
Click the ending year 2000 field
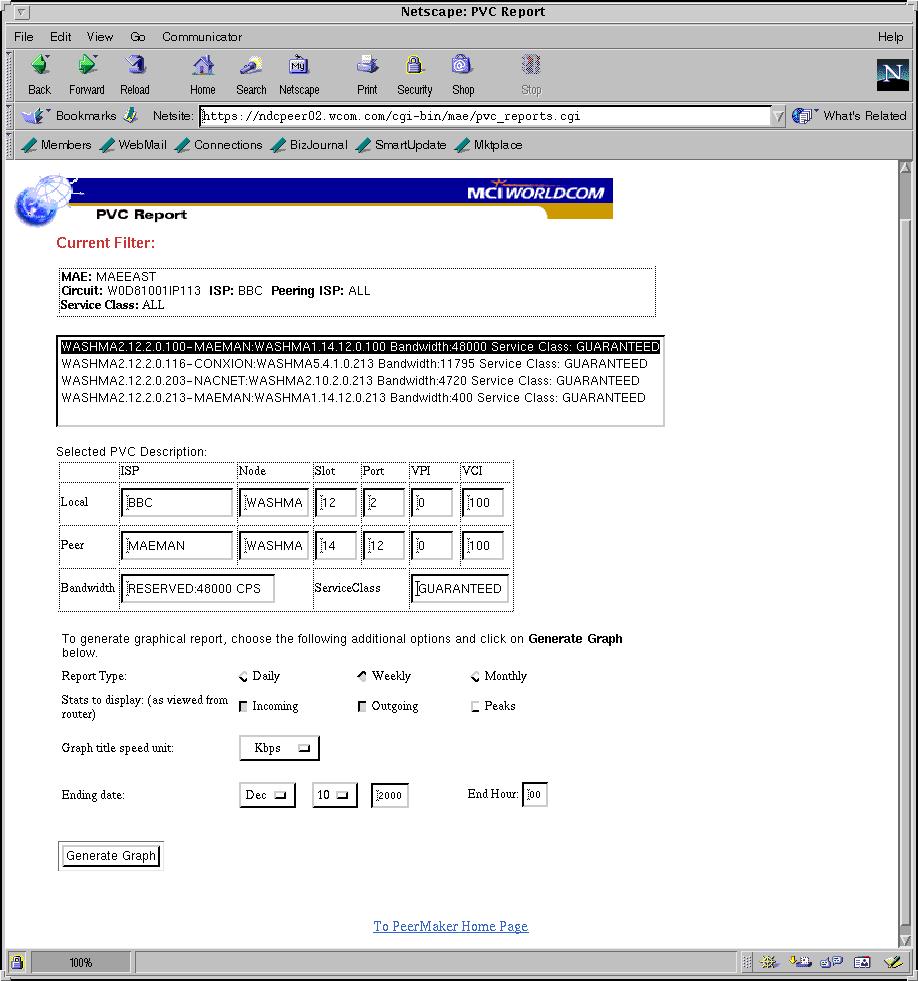click(x=390, y=795)
